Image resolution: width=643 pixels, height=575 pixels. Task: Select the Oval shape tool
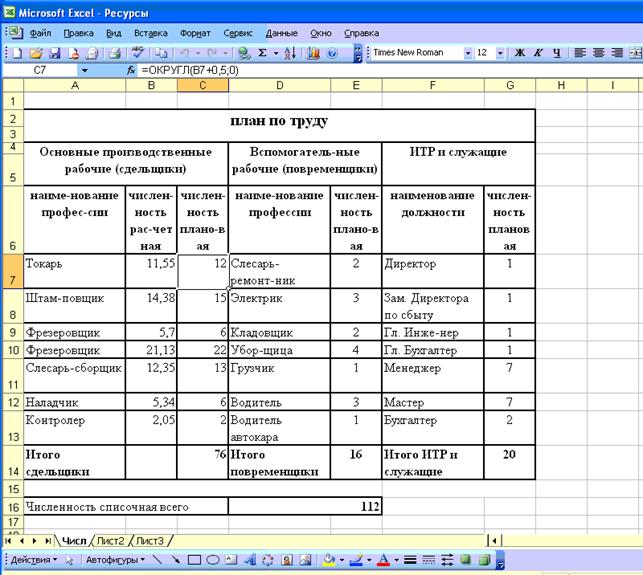point(213,559)
